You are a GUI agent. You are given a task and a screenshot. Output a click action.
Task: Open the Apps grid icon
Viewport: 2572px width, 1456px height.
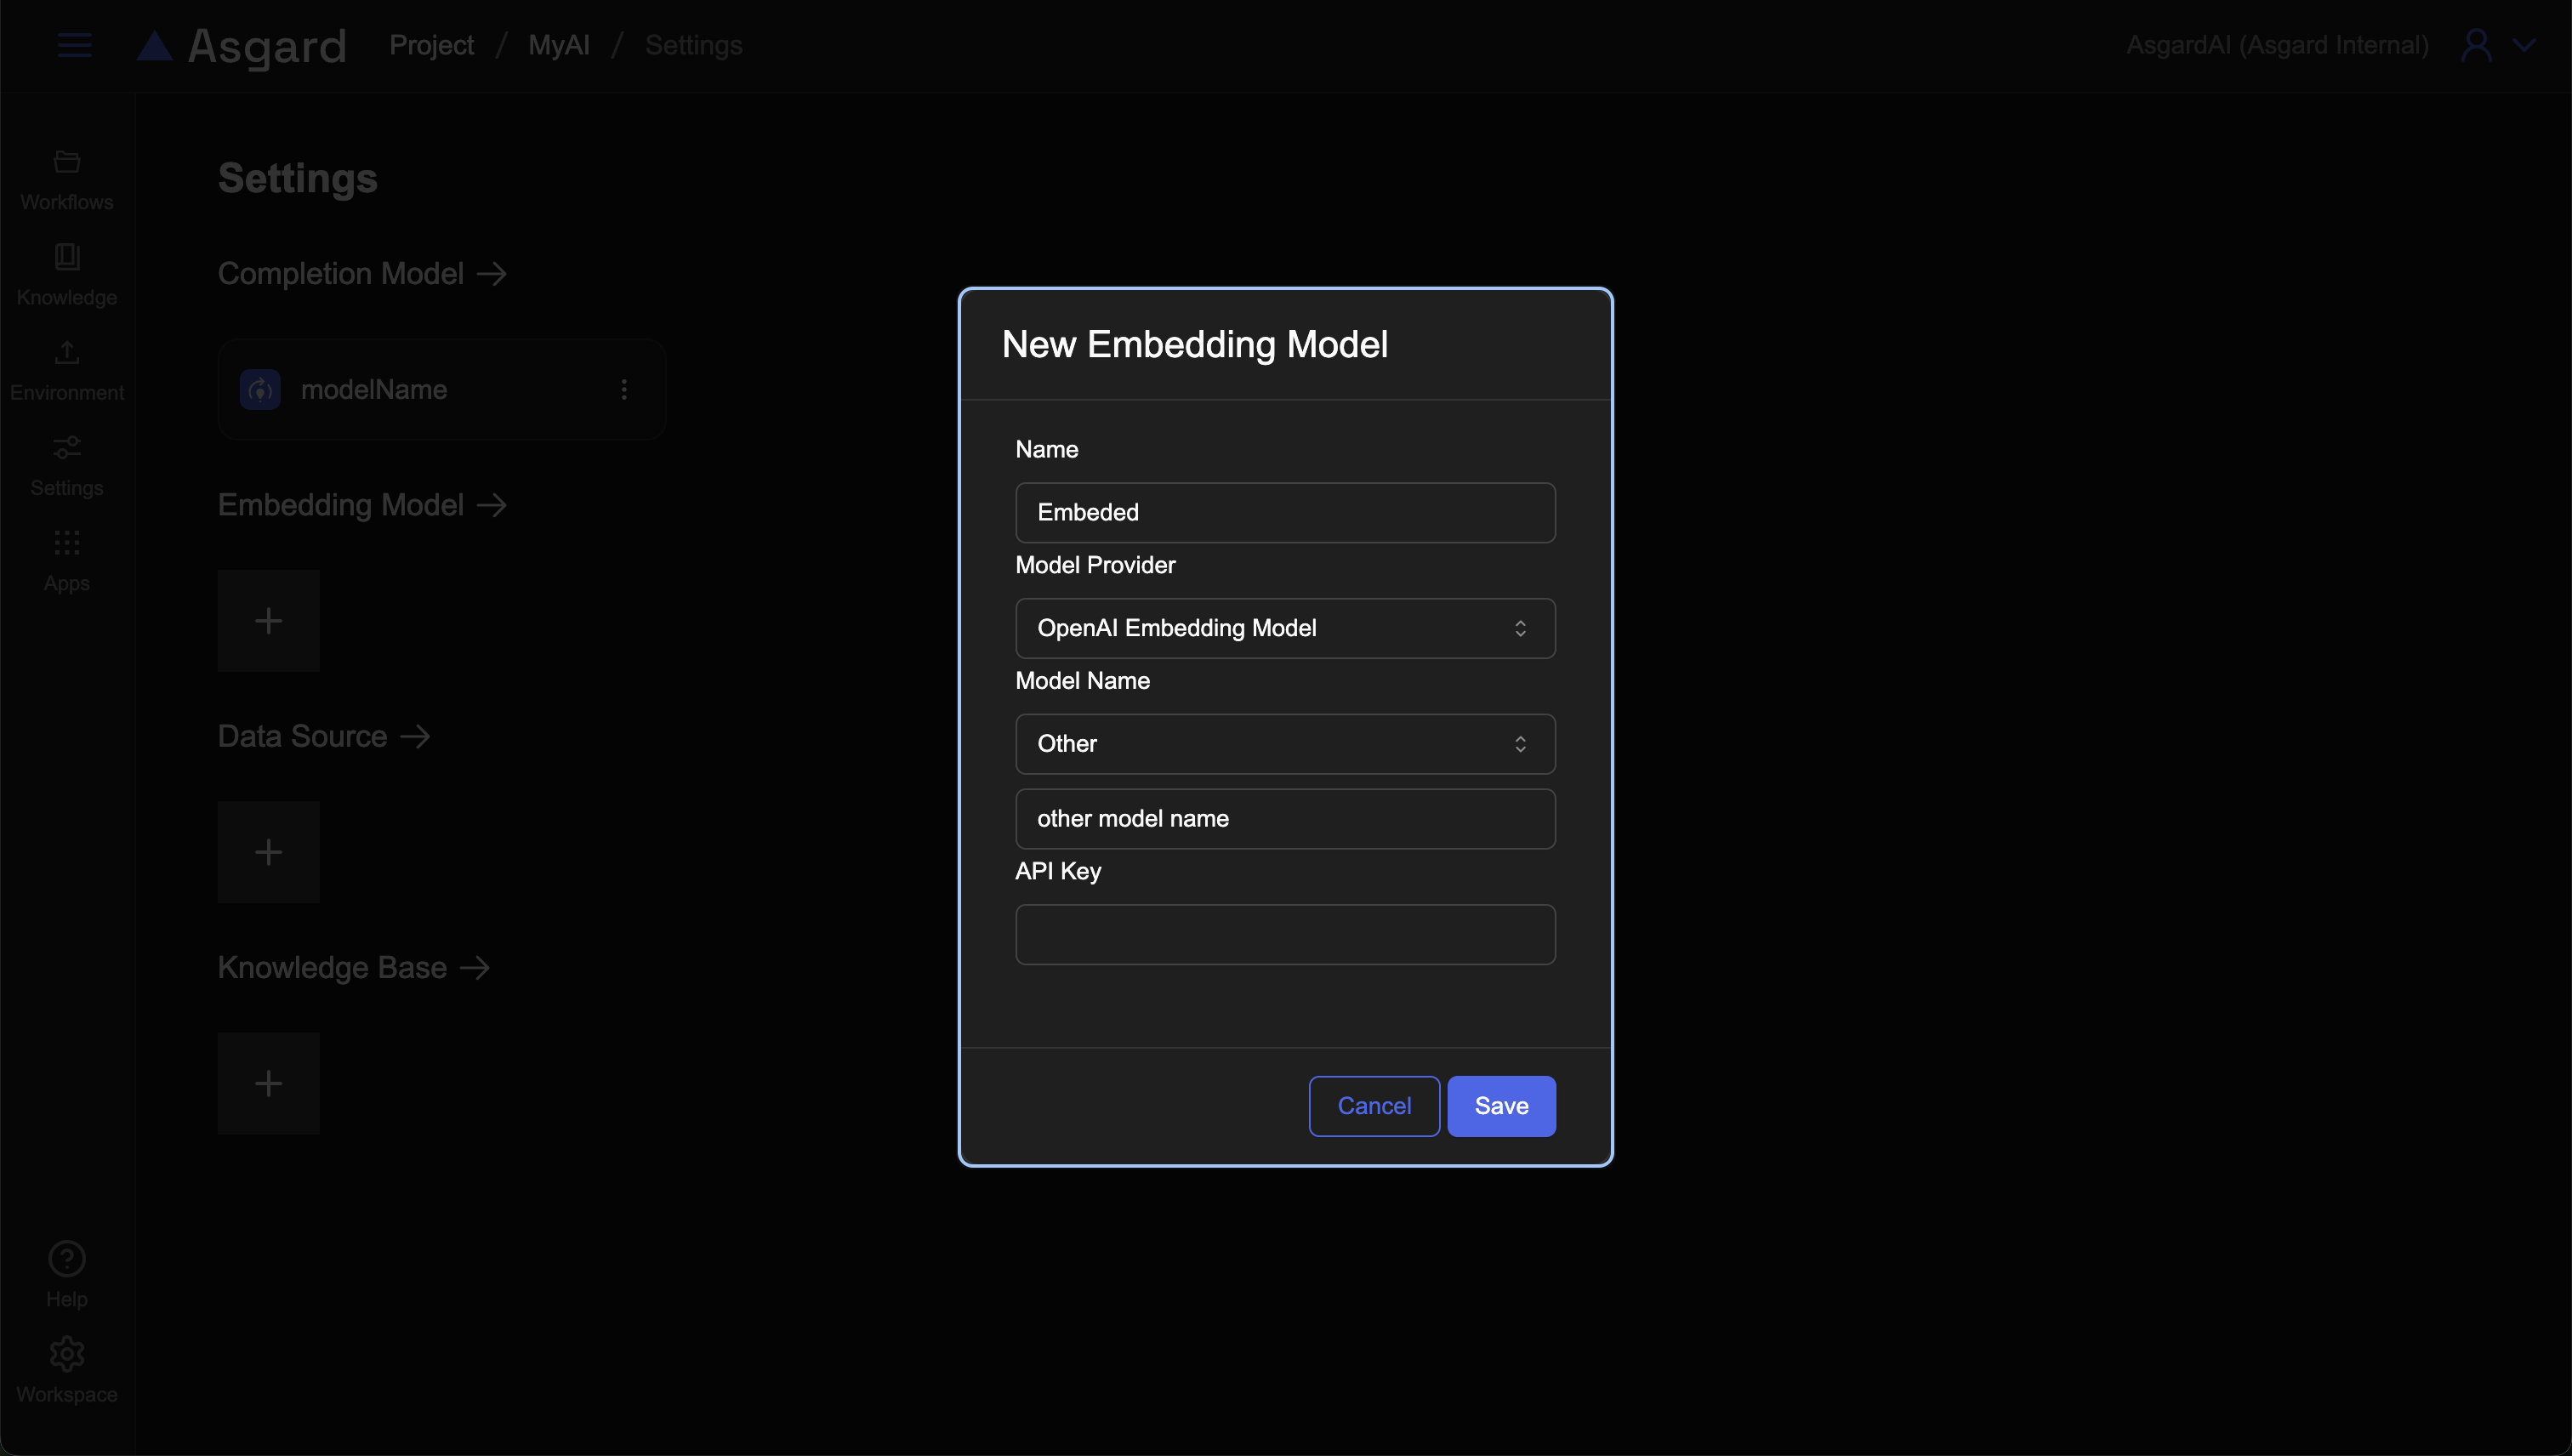pyautogui.click(x=67, y=560)
